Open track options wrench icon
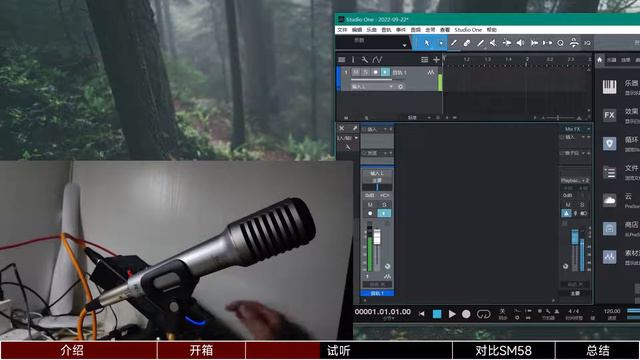This screenshot has height=360, width=640. [x=364, y=60]
